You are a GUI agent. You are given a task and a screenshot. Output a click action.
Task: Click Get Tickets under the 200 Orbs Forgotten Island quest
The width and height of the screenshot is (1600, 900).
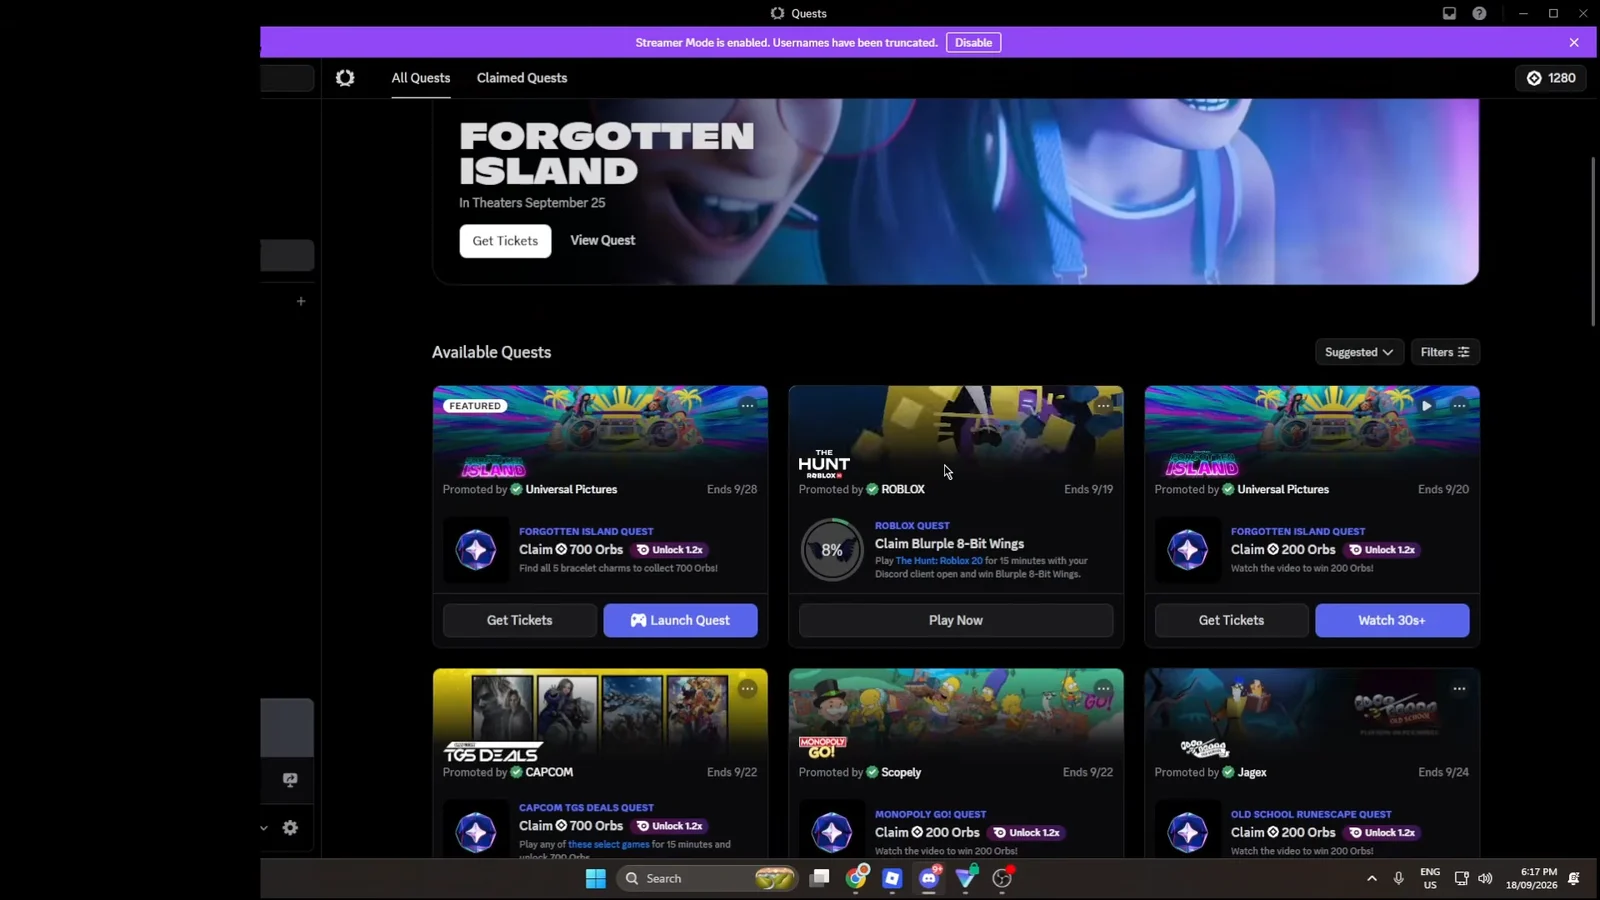(1231, 620)
